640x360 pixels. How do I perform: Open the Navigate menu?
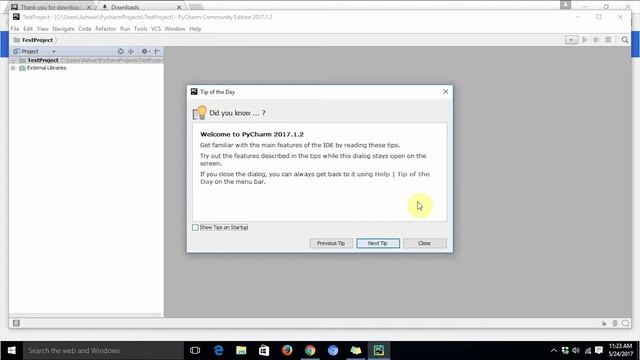pos(63,29)
